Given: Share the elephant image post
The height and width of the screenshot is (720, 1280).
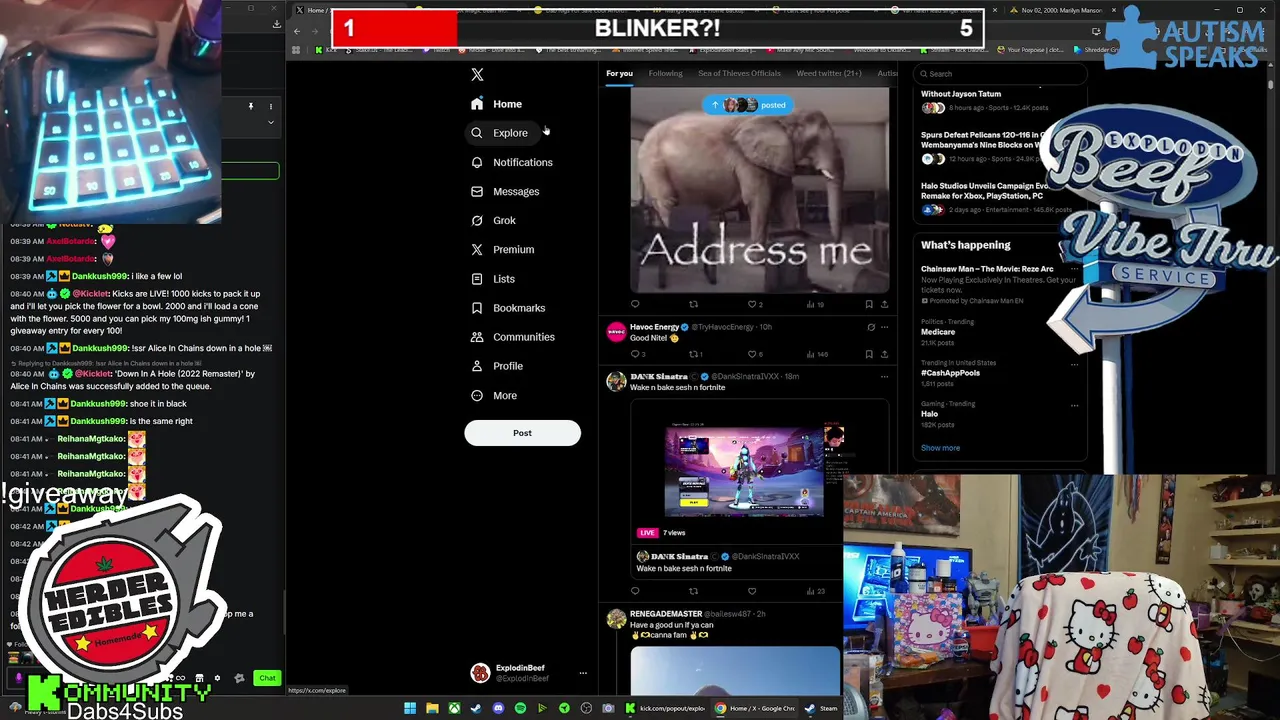Looking at the screenshot, I should (x=884, y=304).
